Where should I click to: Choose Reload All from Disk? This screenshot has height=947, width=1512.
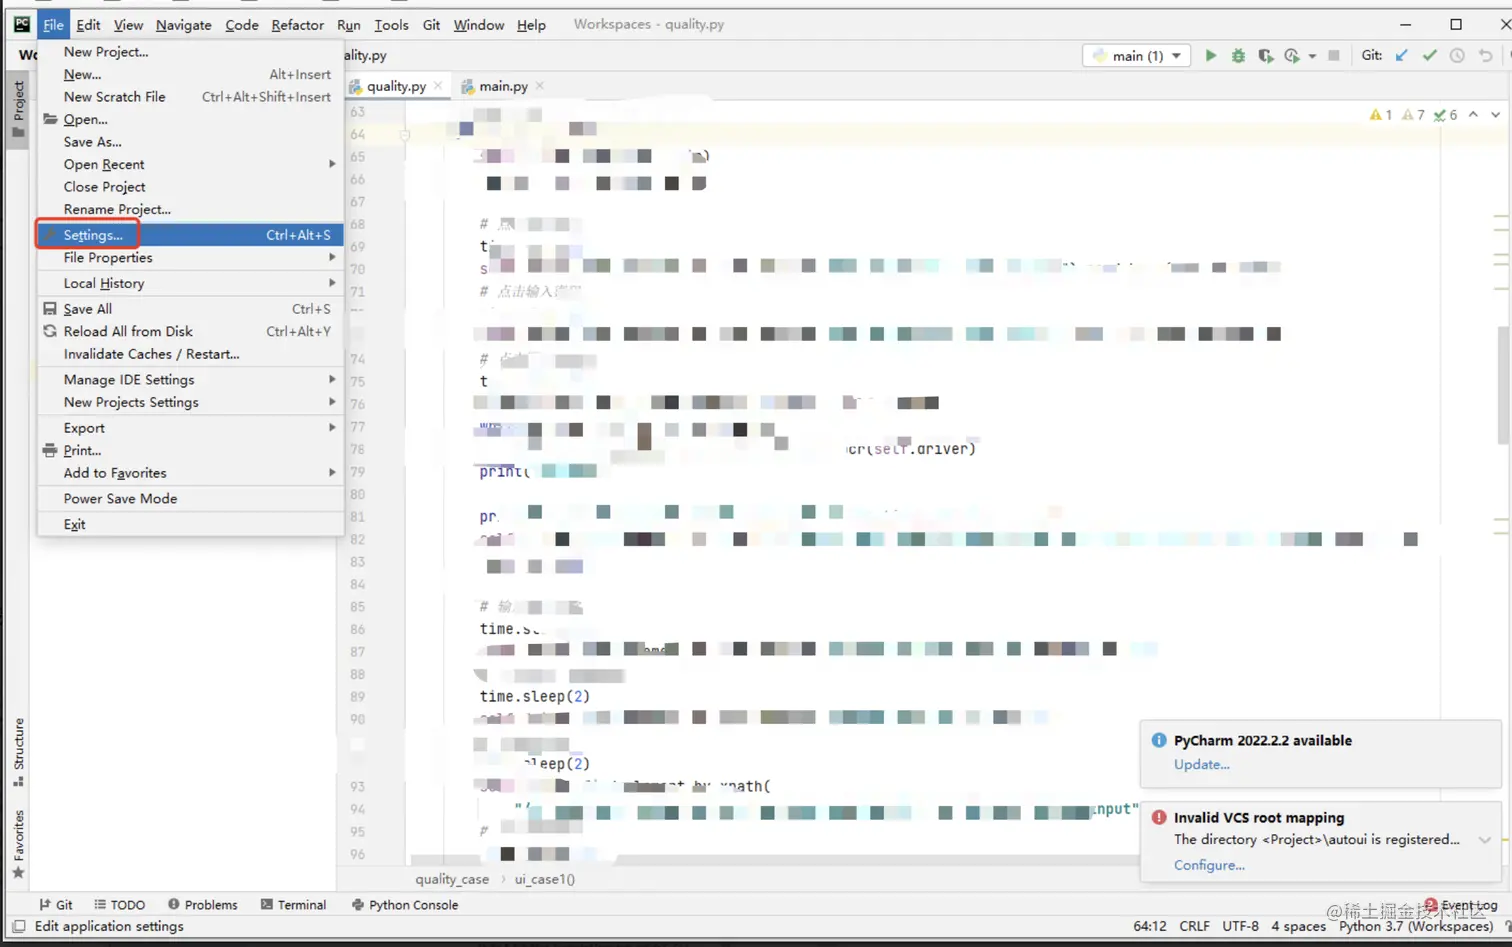point(190,331)
